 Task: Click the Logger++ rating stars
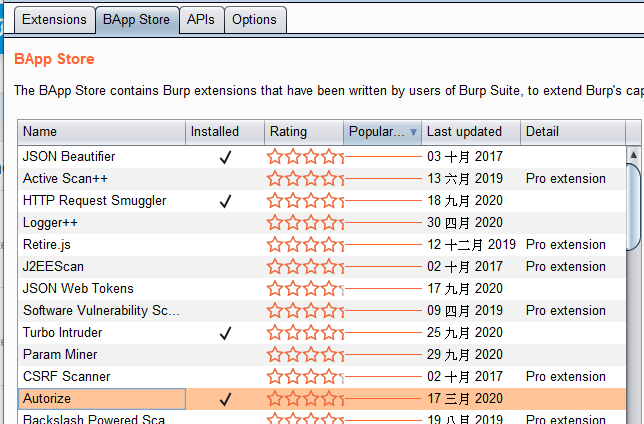click(305, 223)
